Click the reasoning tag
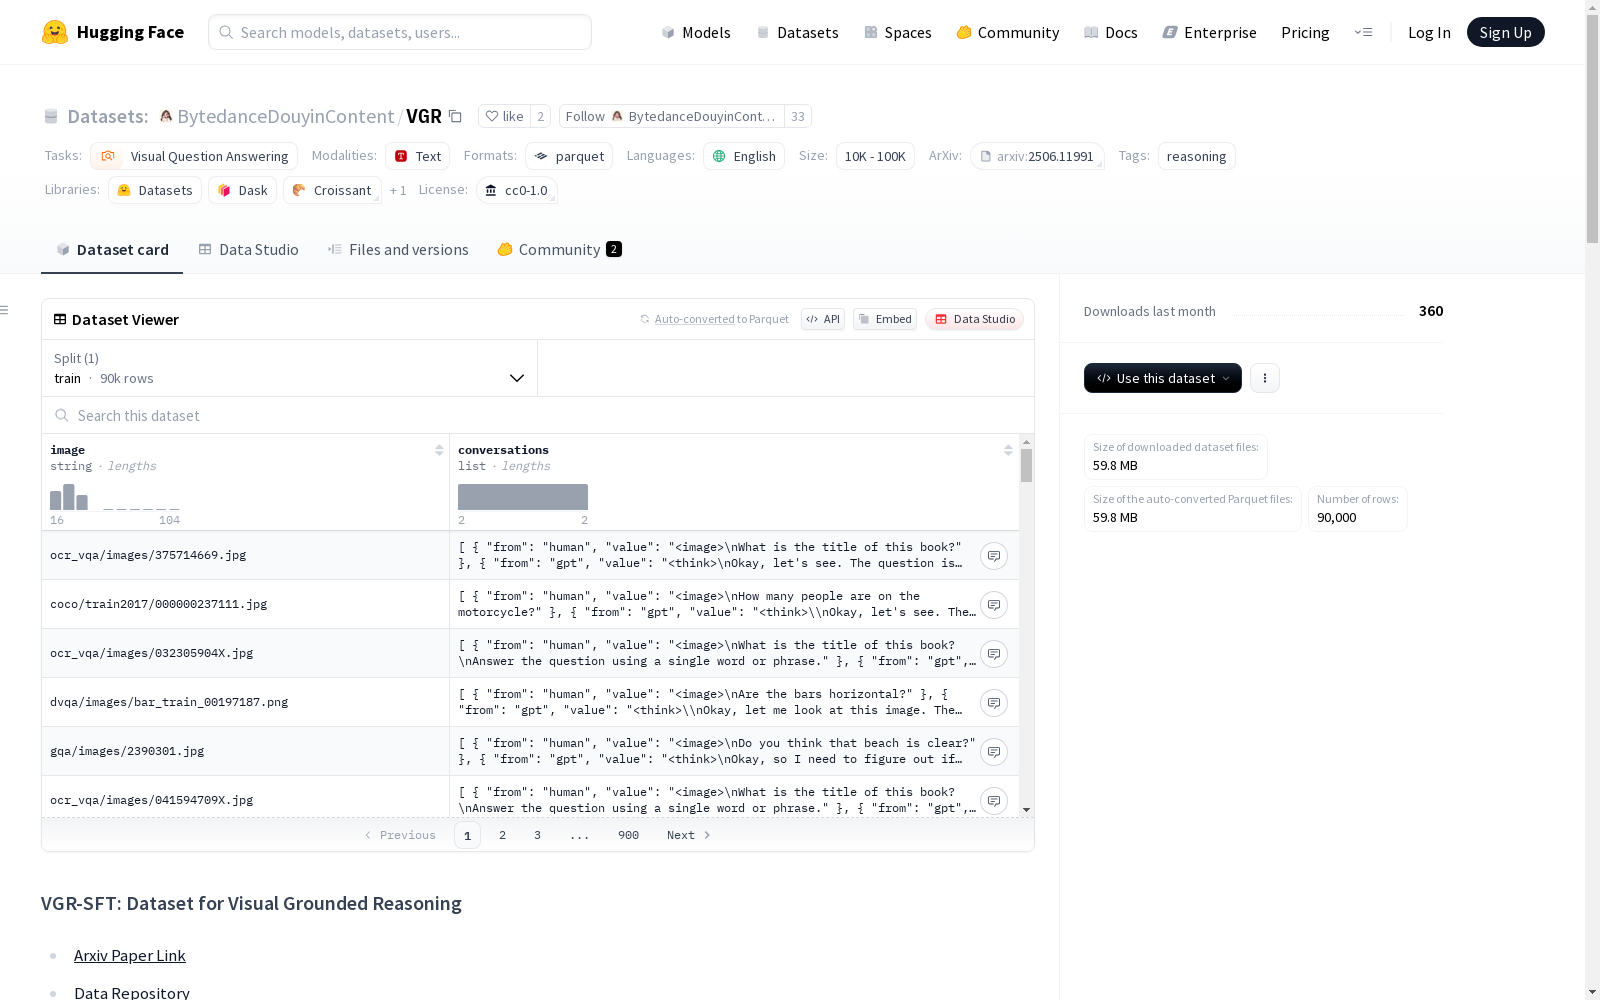1600x1000 pixels. tap(1196, 156)
